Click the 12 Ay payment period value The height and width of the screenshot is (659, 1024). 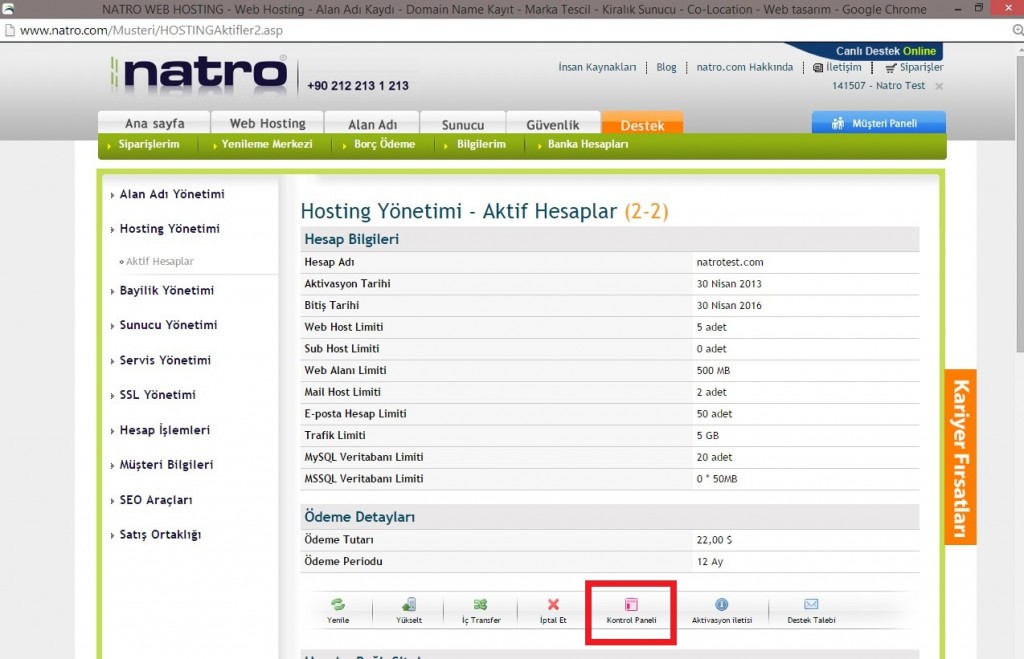click(x=710, y=562)
